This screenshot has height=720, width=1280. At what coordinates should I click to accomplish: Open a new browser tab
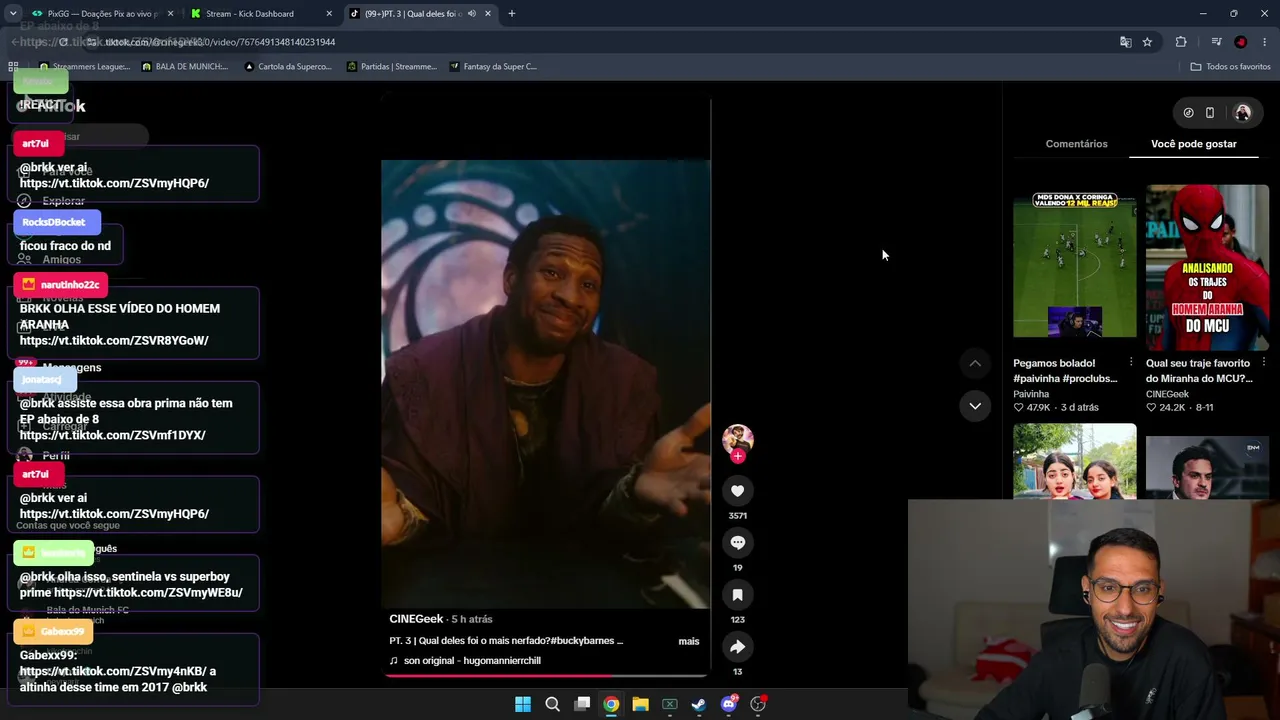pyautogui.click(x=512, y=14)
